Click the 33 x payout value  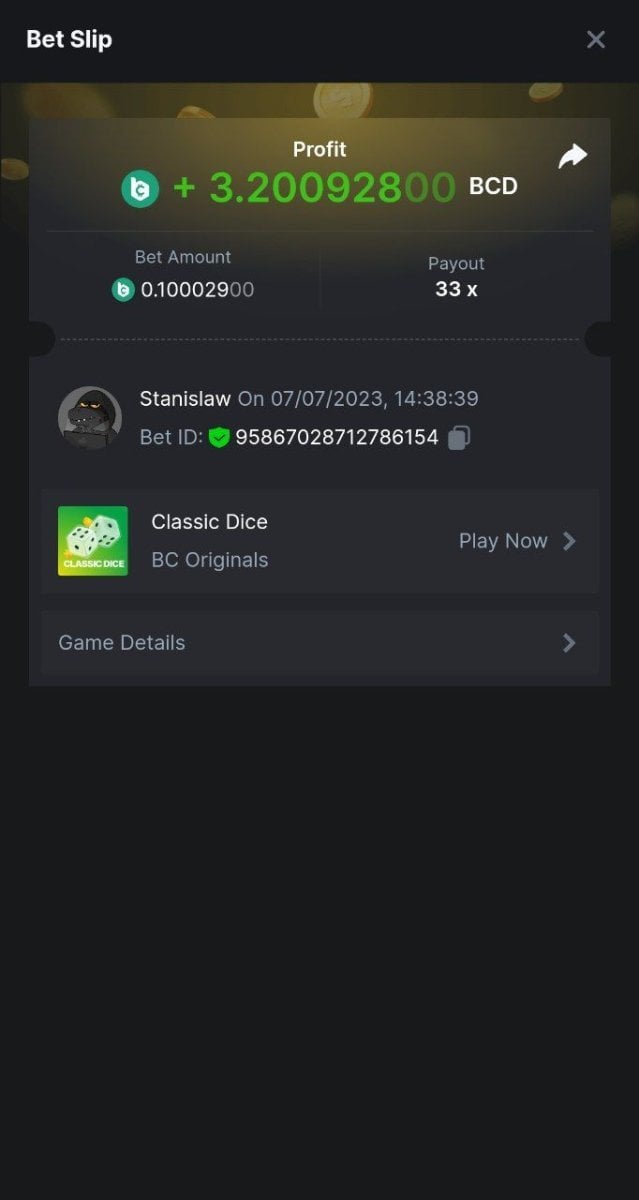(456, 289)
